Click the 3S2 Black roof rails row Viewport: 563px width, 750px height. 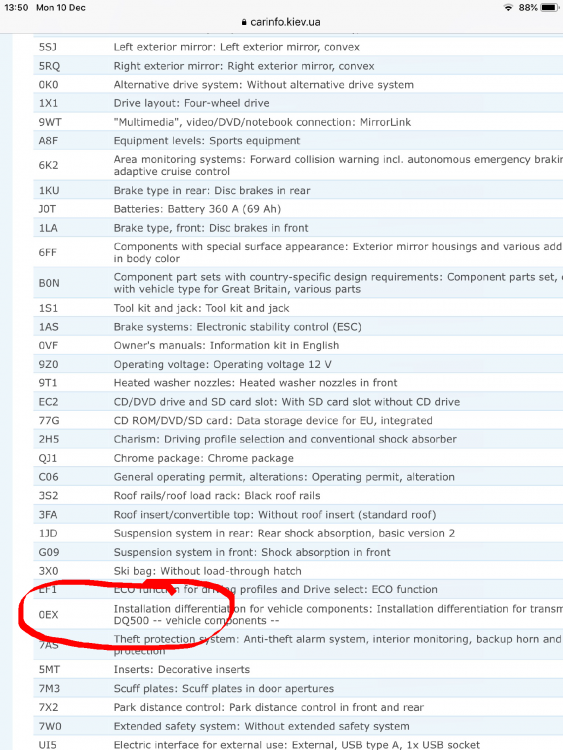[x=298, y=496]
